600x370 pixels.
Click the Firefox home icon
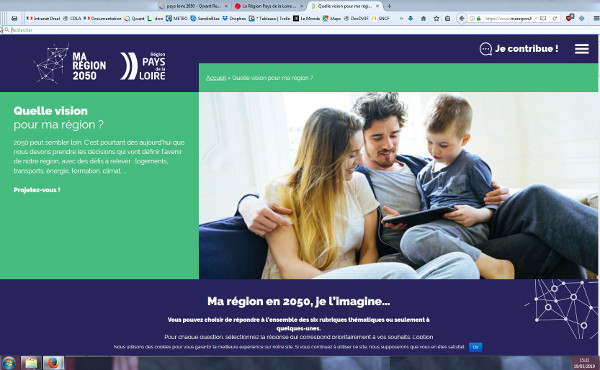423,18
